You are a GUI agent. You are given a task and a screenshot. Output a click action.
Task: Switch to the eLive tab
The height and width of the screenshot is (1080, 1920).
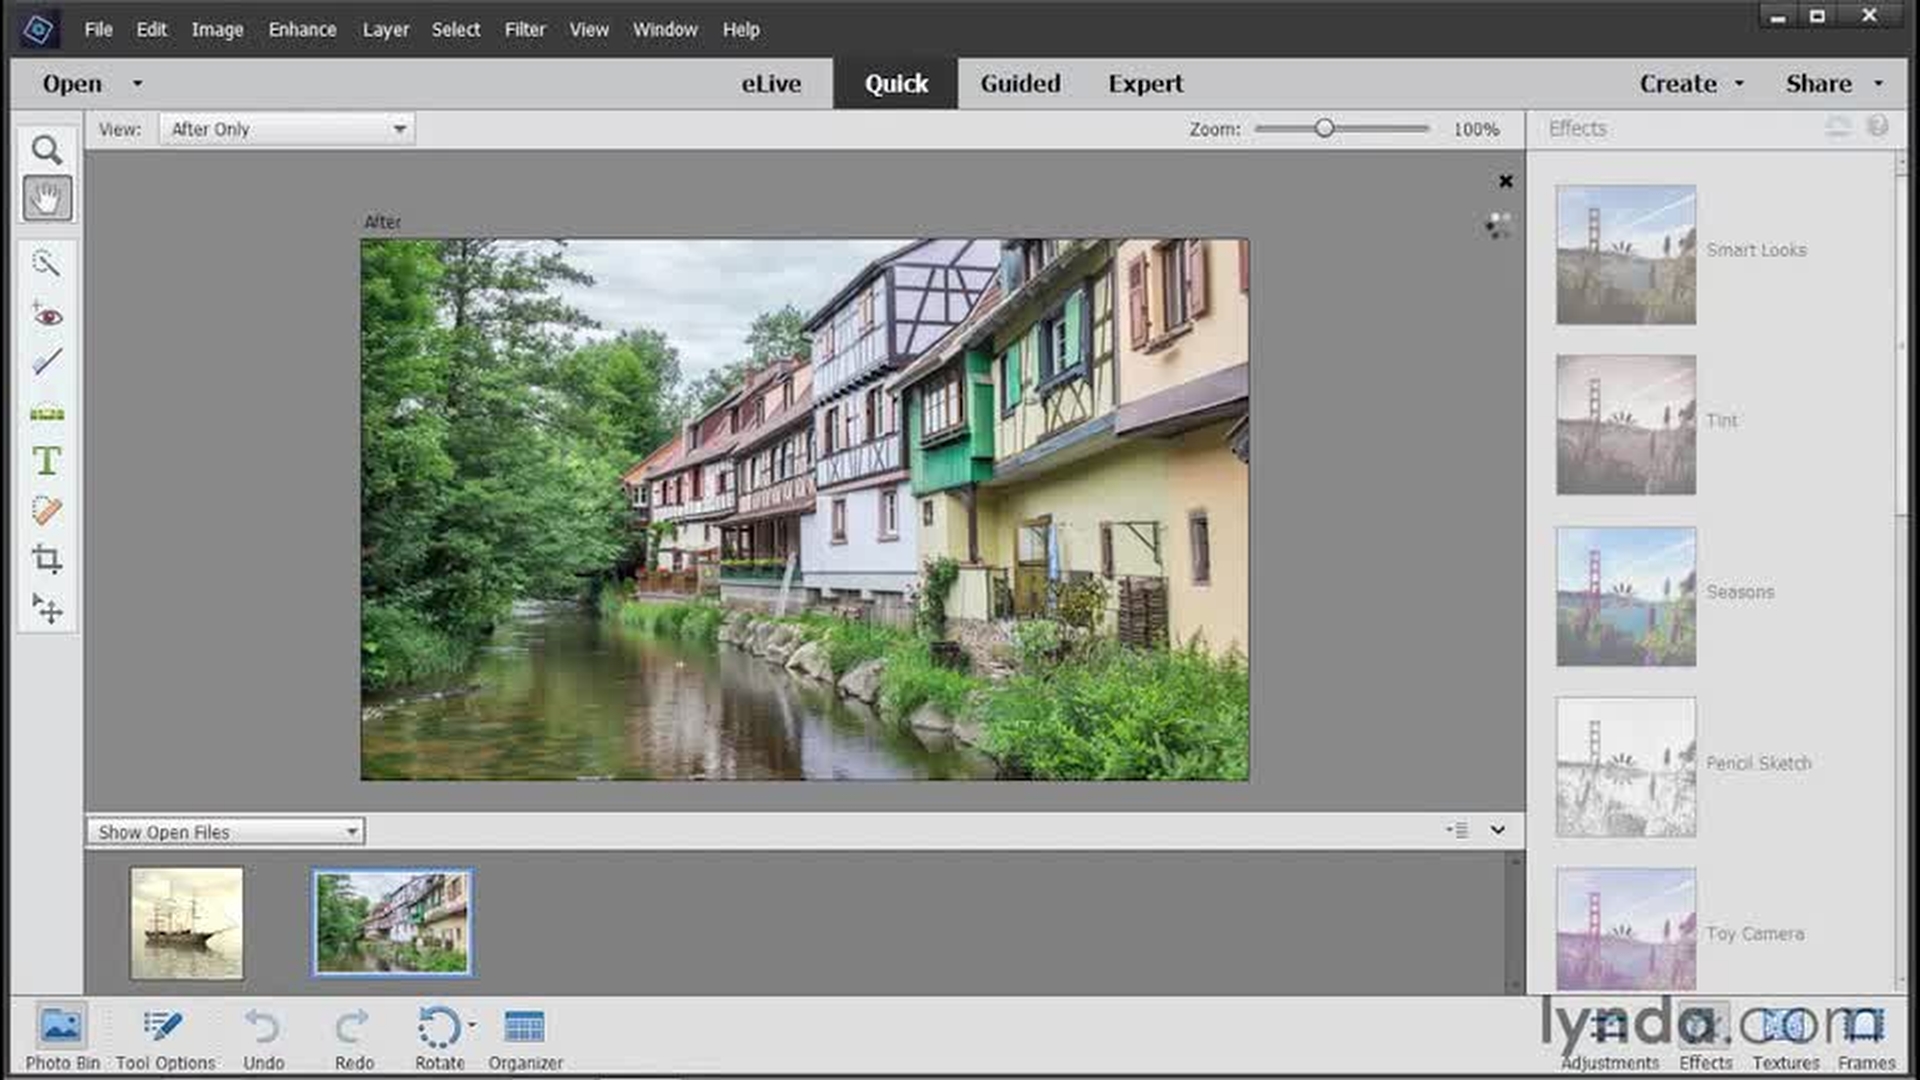tap(771, 84)
